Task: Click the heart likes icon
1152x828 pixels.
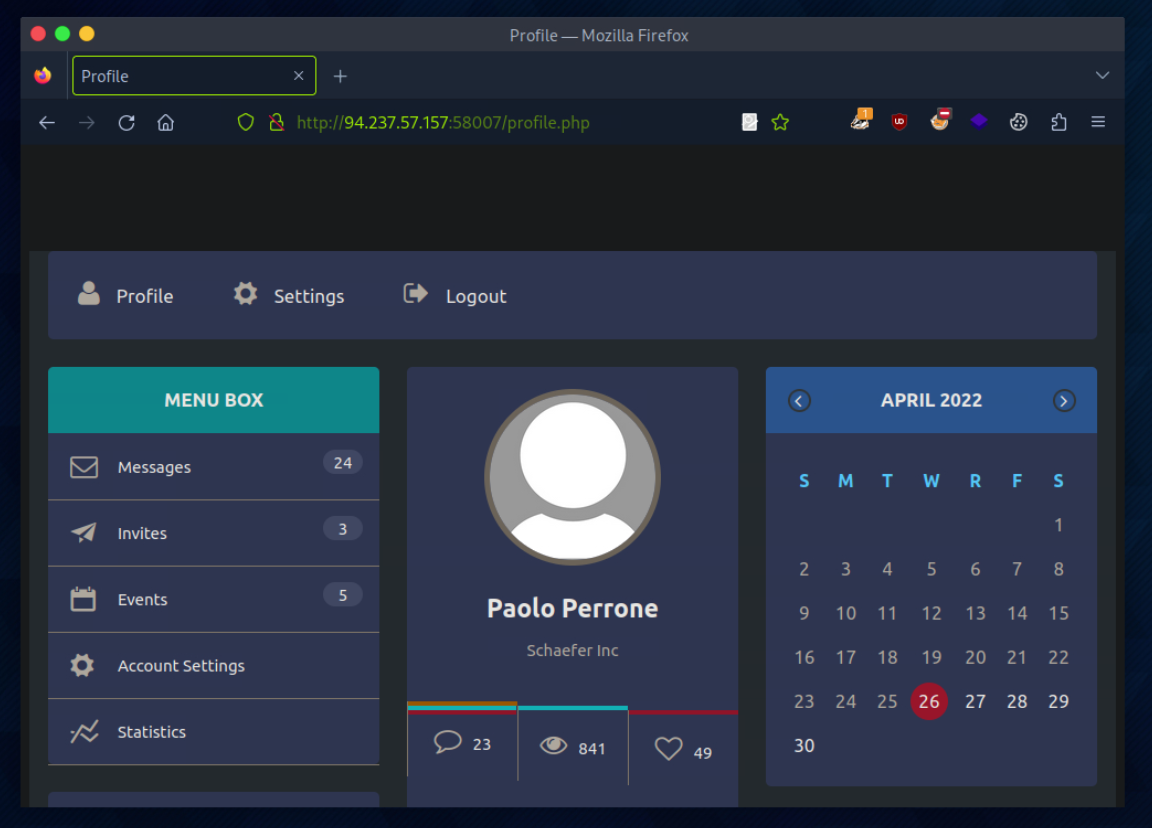Action: click(668, 749)
